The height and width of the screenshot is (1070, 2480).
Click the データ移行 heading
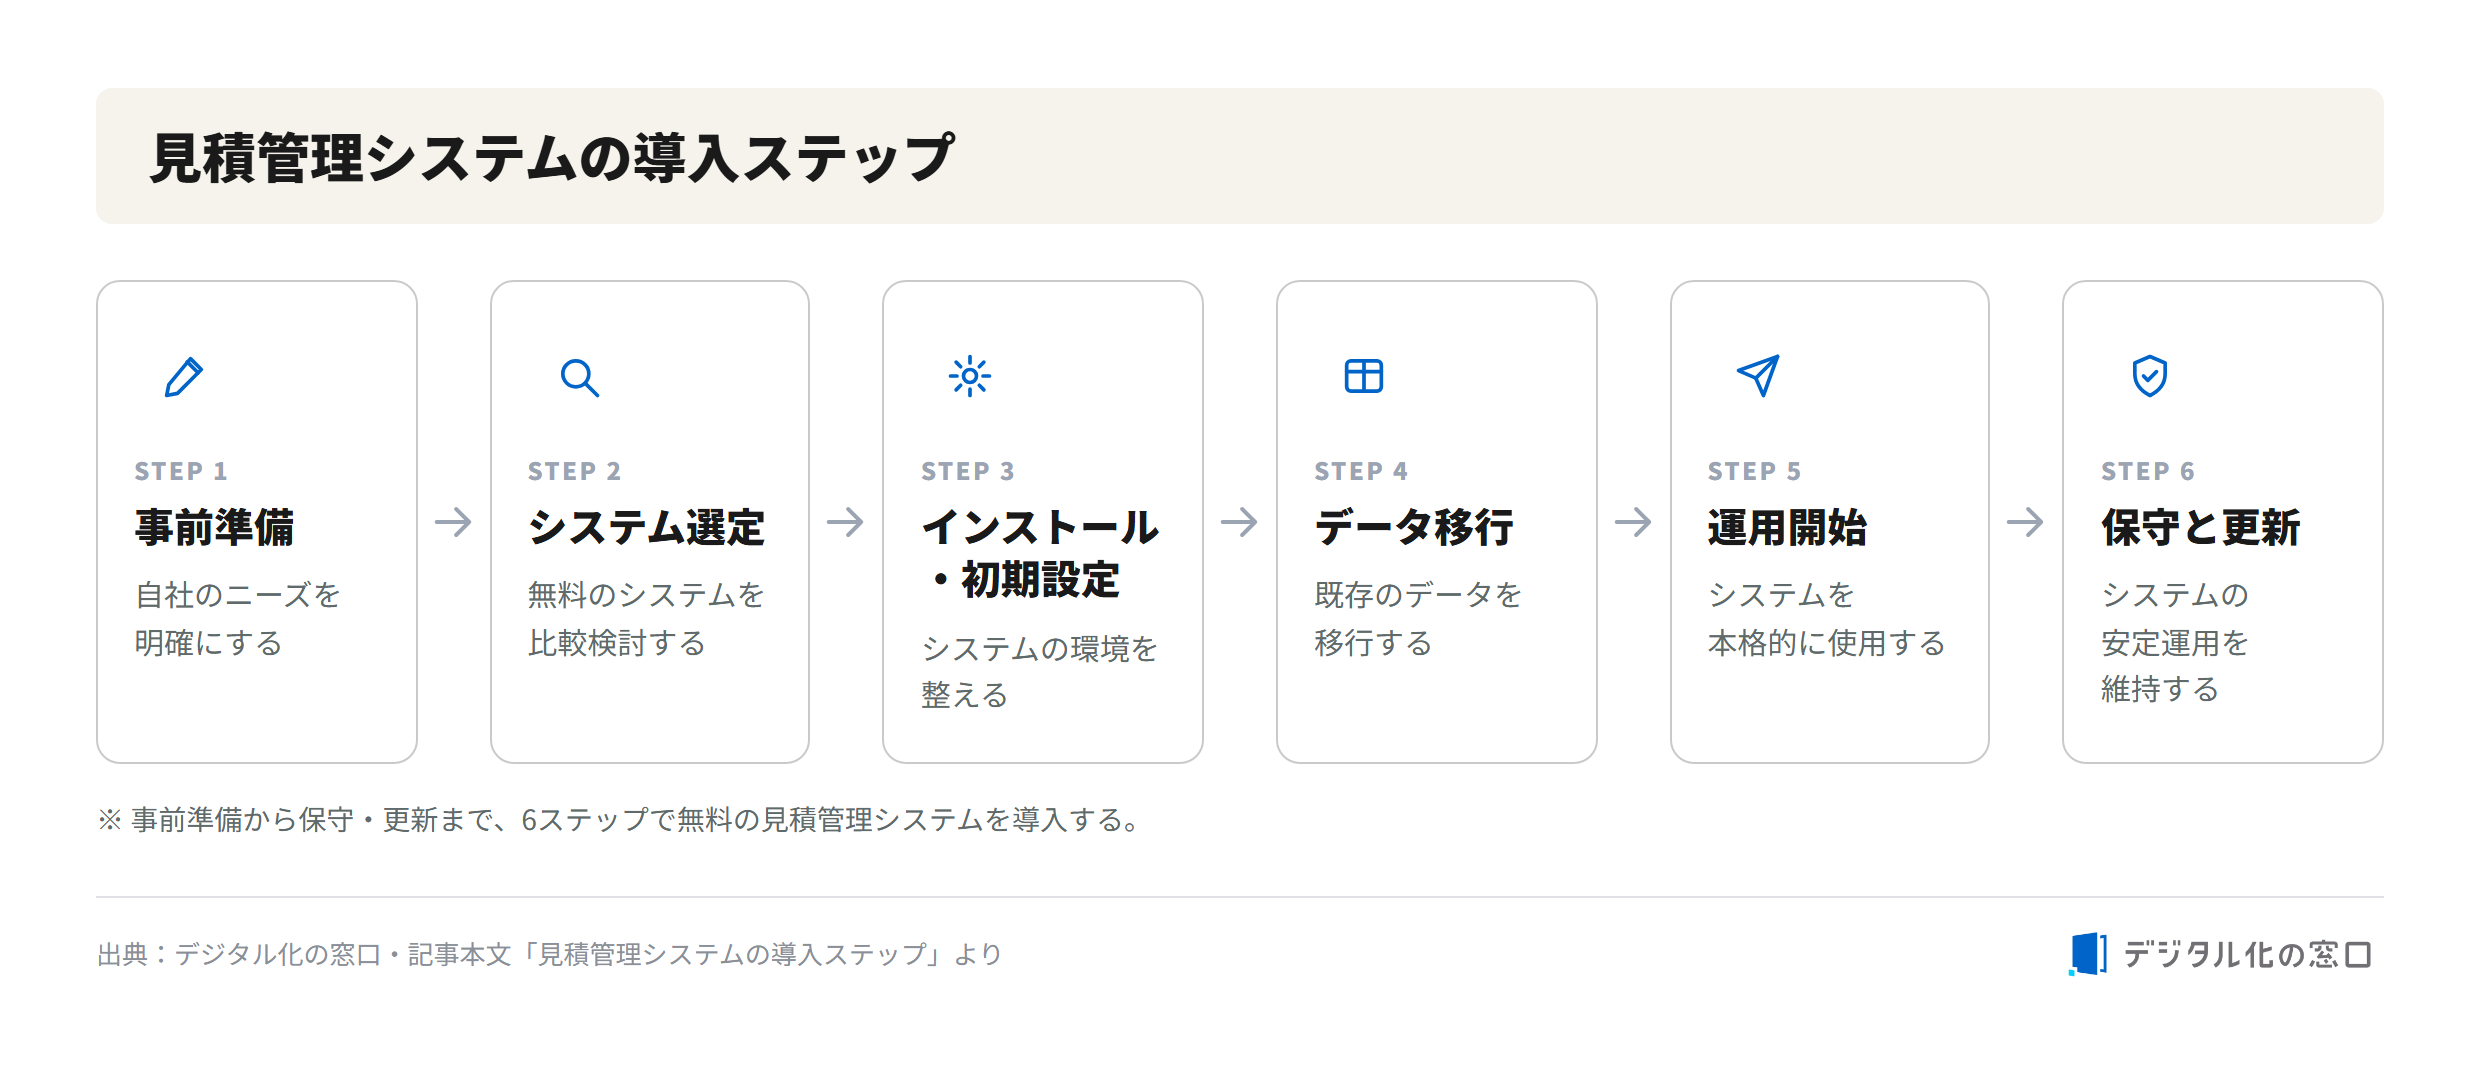(x=1414, y=527)
